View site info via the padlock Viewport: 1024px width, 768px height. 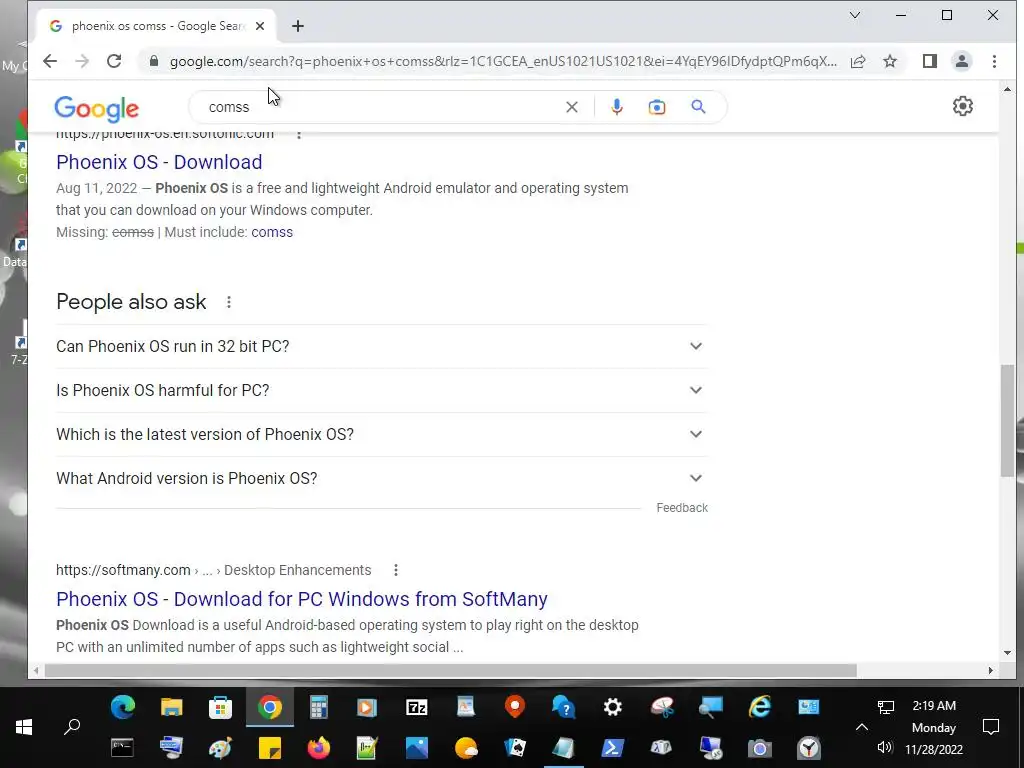pos(154,61)
